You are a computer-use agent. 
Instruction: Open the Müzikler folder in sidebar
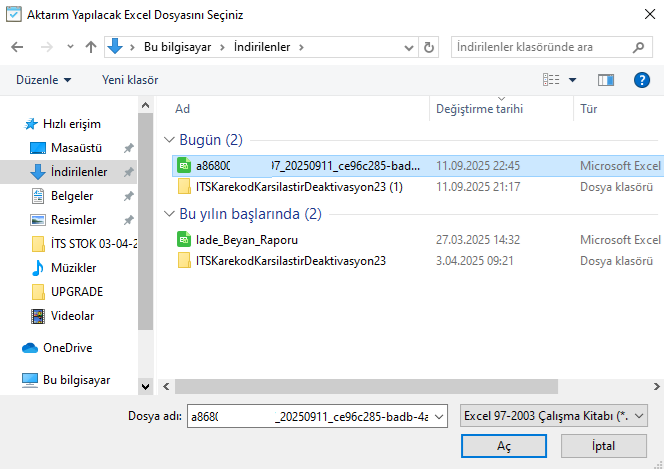click(73, 268)
